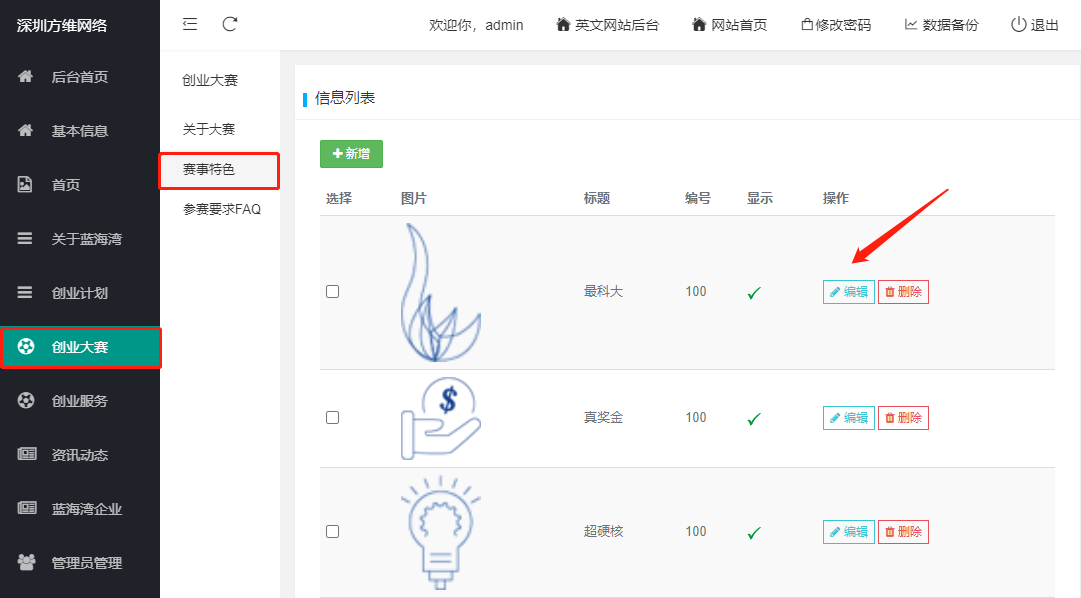Select the checkbox for the 真奖金 row

333,418
